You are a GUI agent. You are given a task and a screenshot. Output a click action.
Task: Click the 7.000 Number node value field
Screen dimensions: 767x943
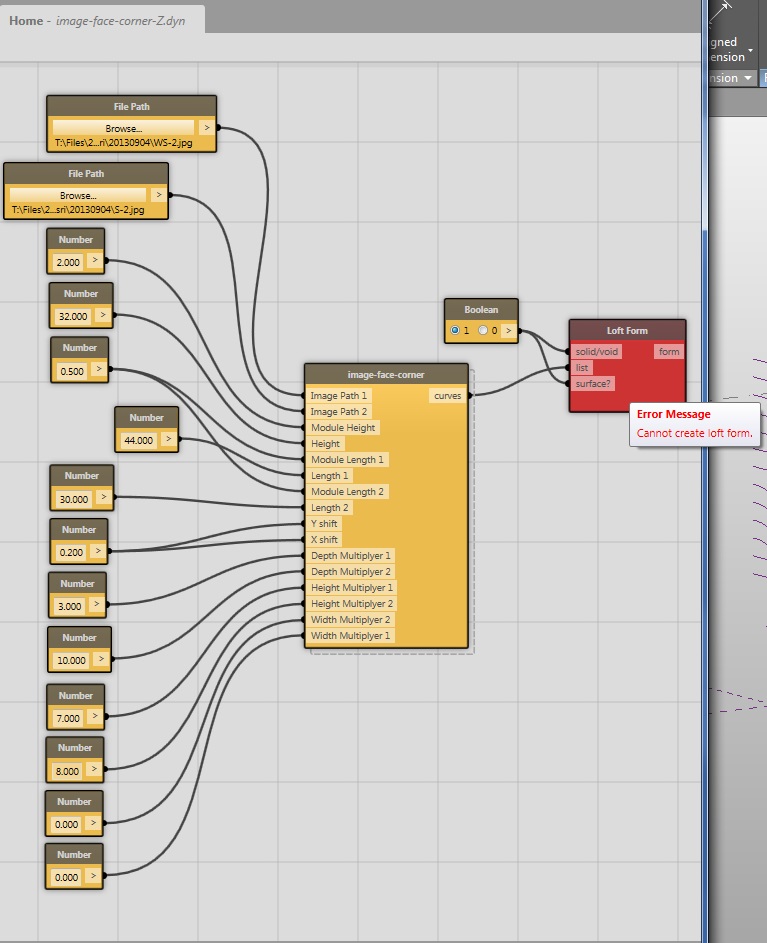[68, 718]
